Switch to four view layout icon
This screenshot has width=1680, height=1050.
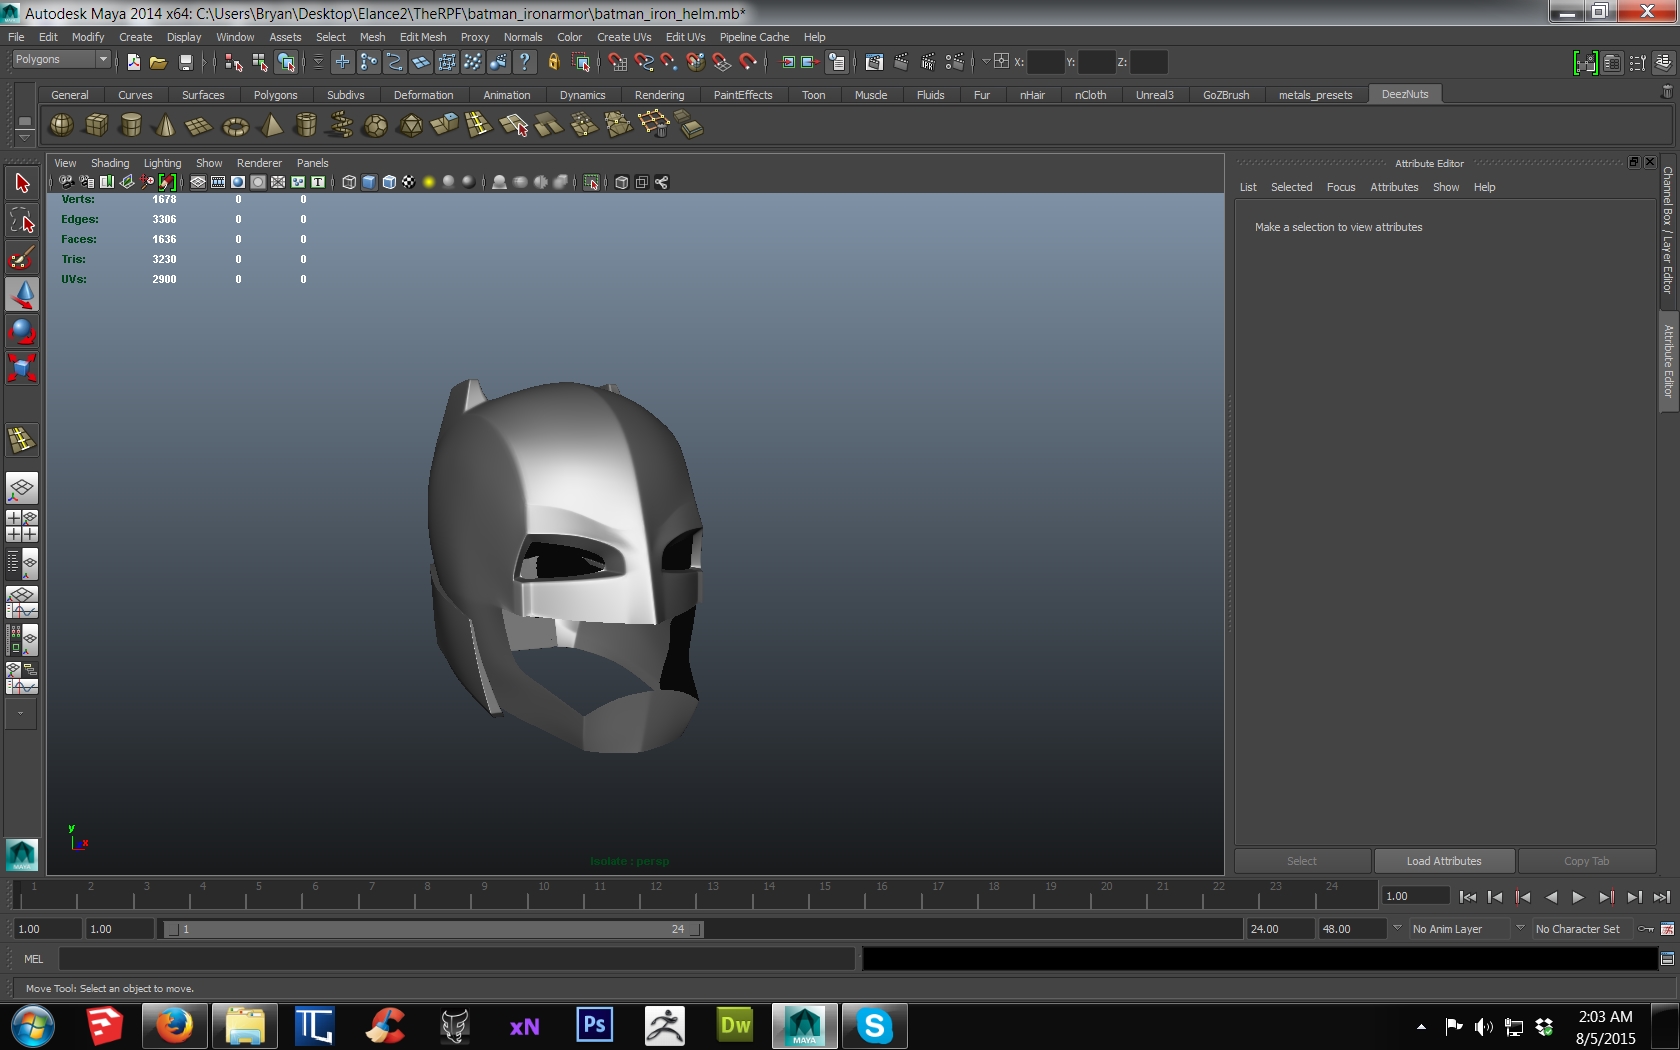(x=22, y=525)
